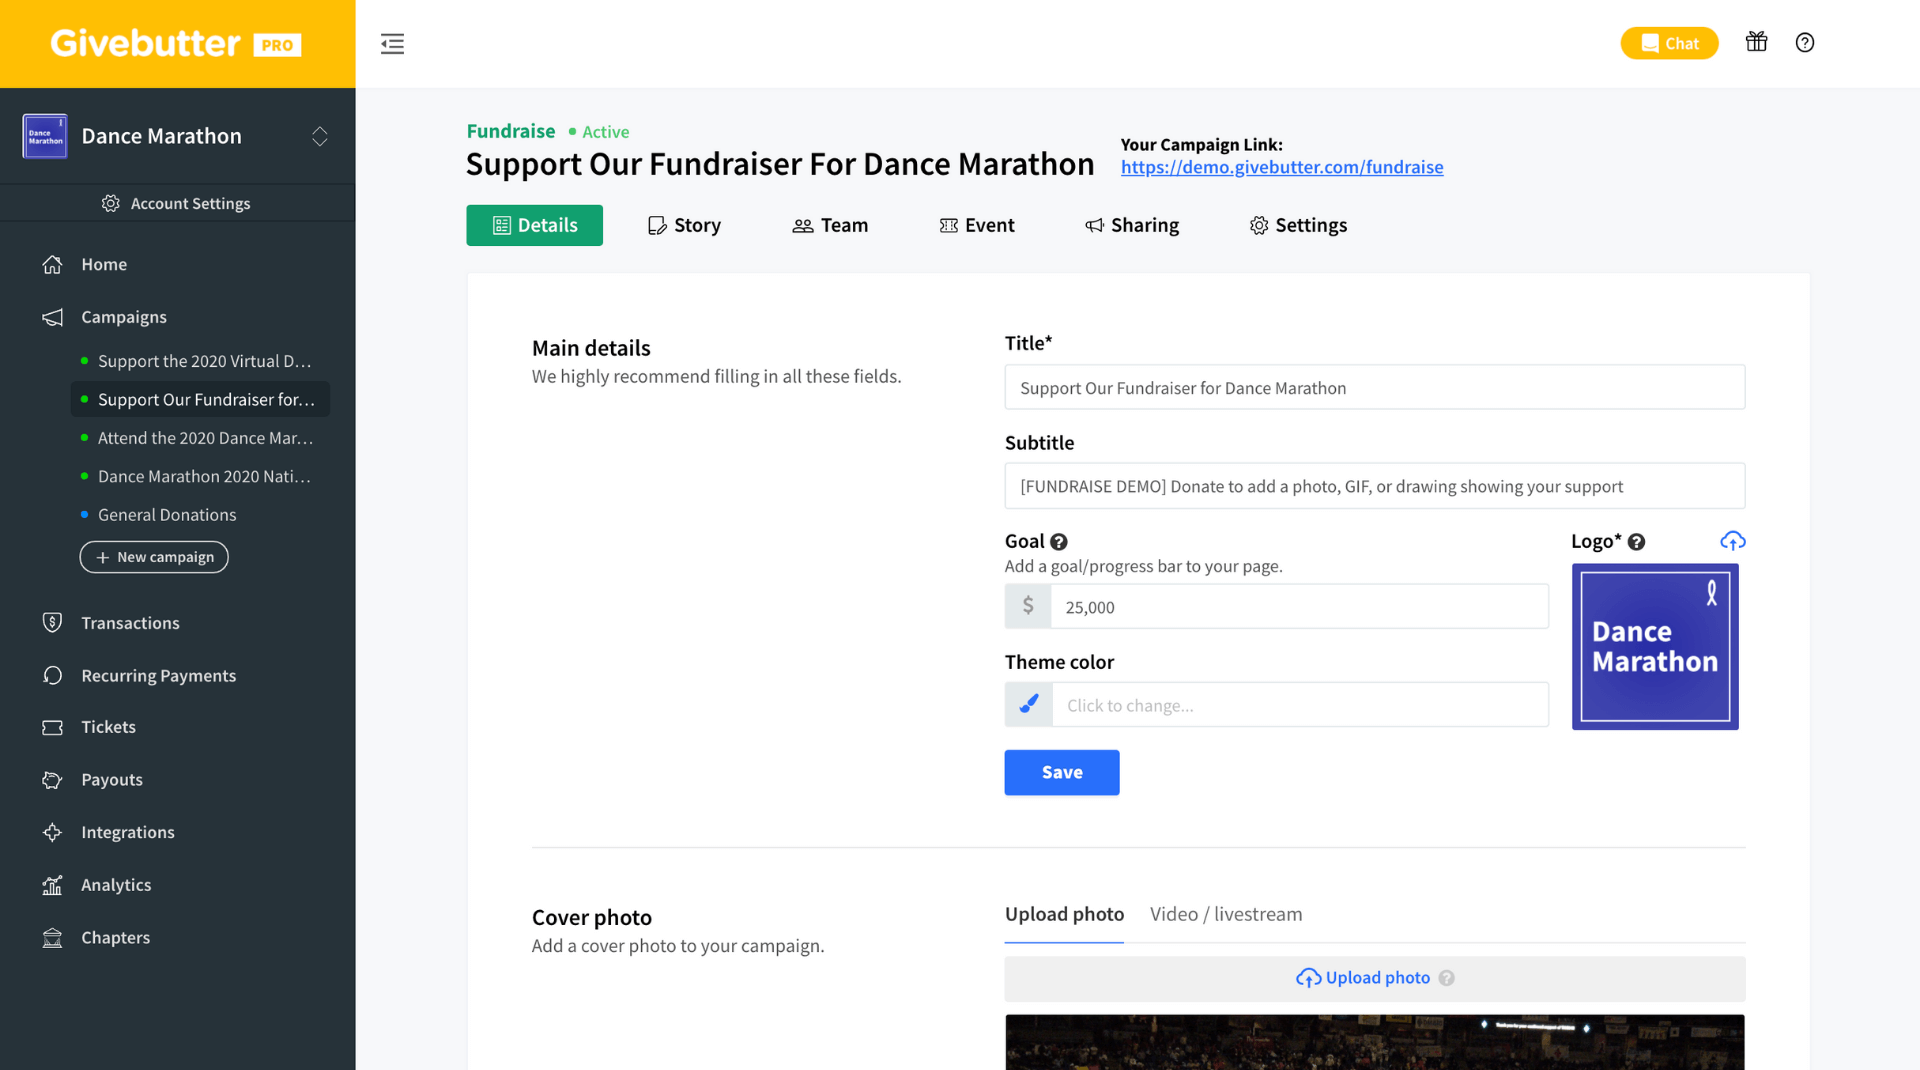
Task: Open the gift icon in header
Action: (x=1756, y=42)
